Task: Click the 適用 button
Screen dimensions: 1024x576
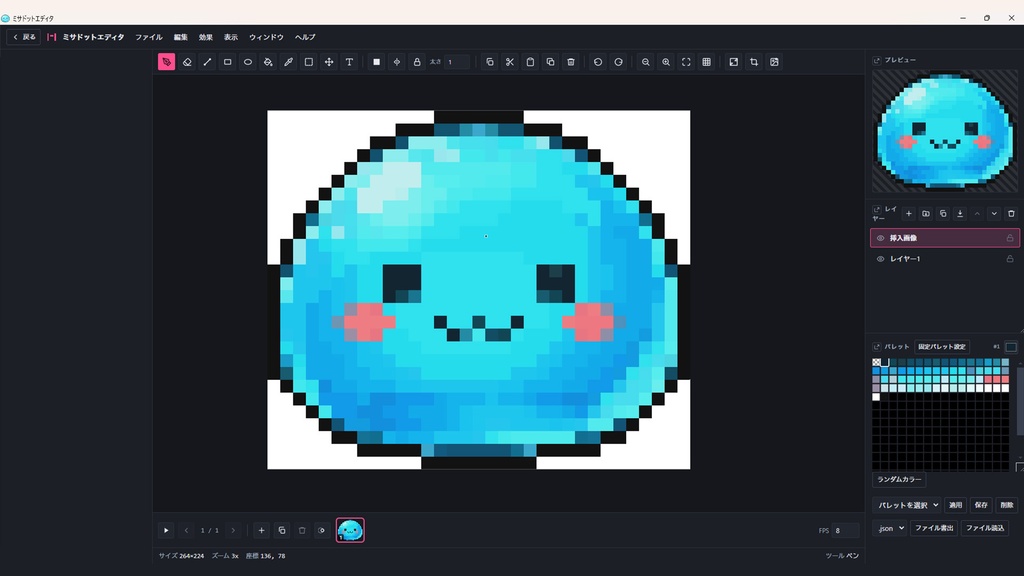Action: tap(955, 505)
